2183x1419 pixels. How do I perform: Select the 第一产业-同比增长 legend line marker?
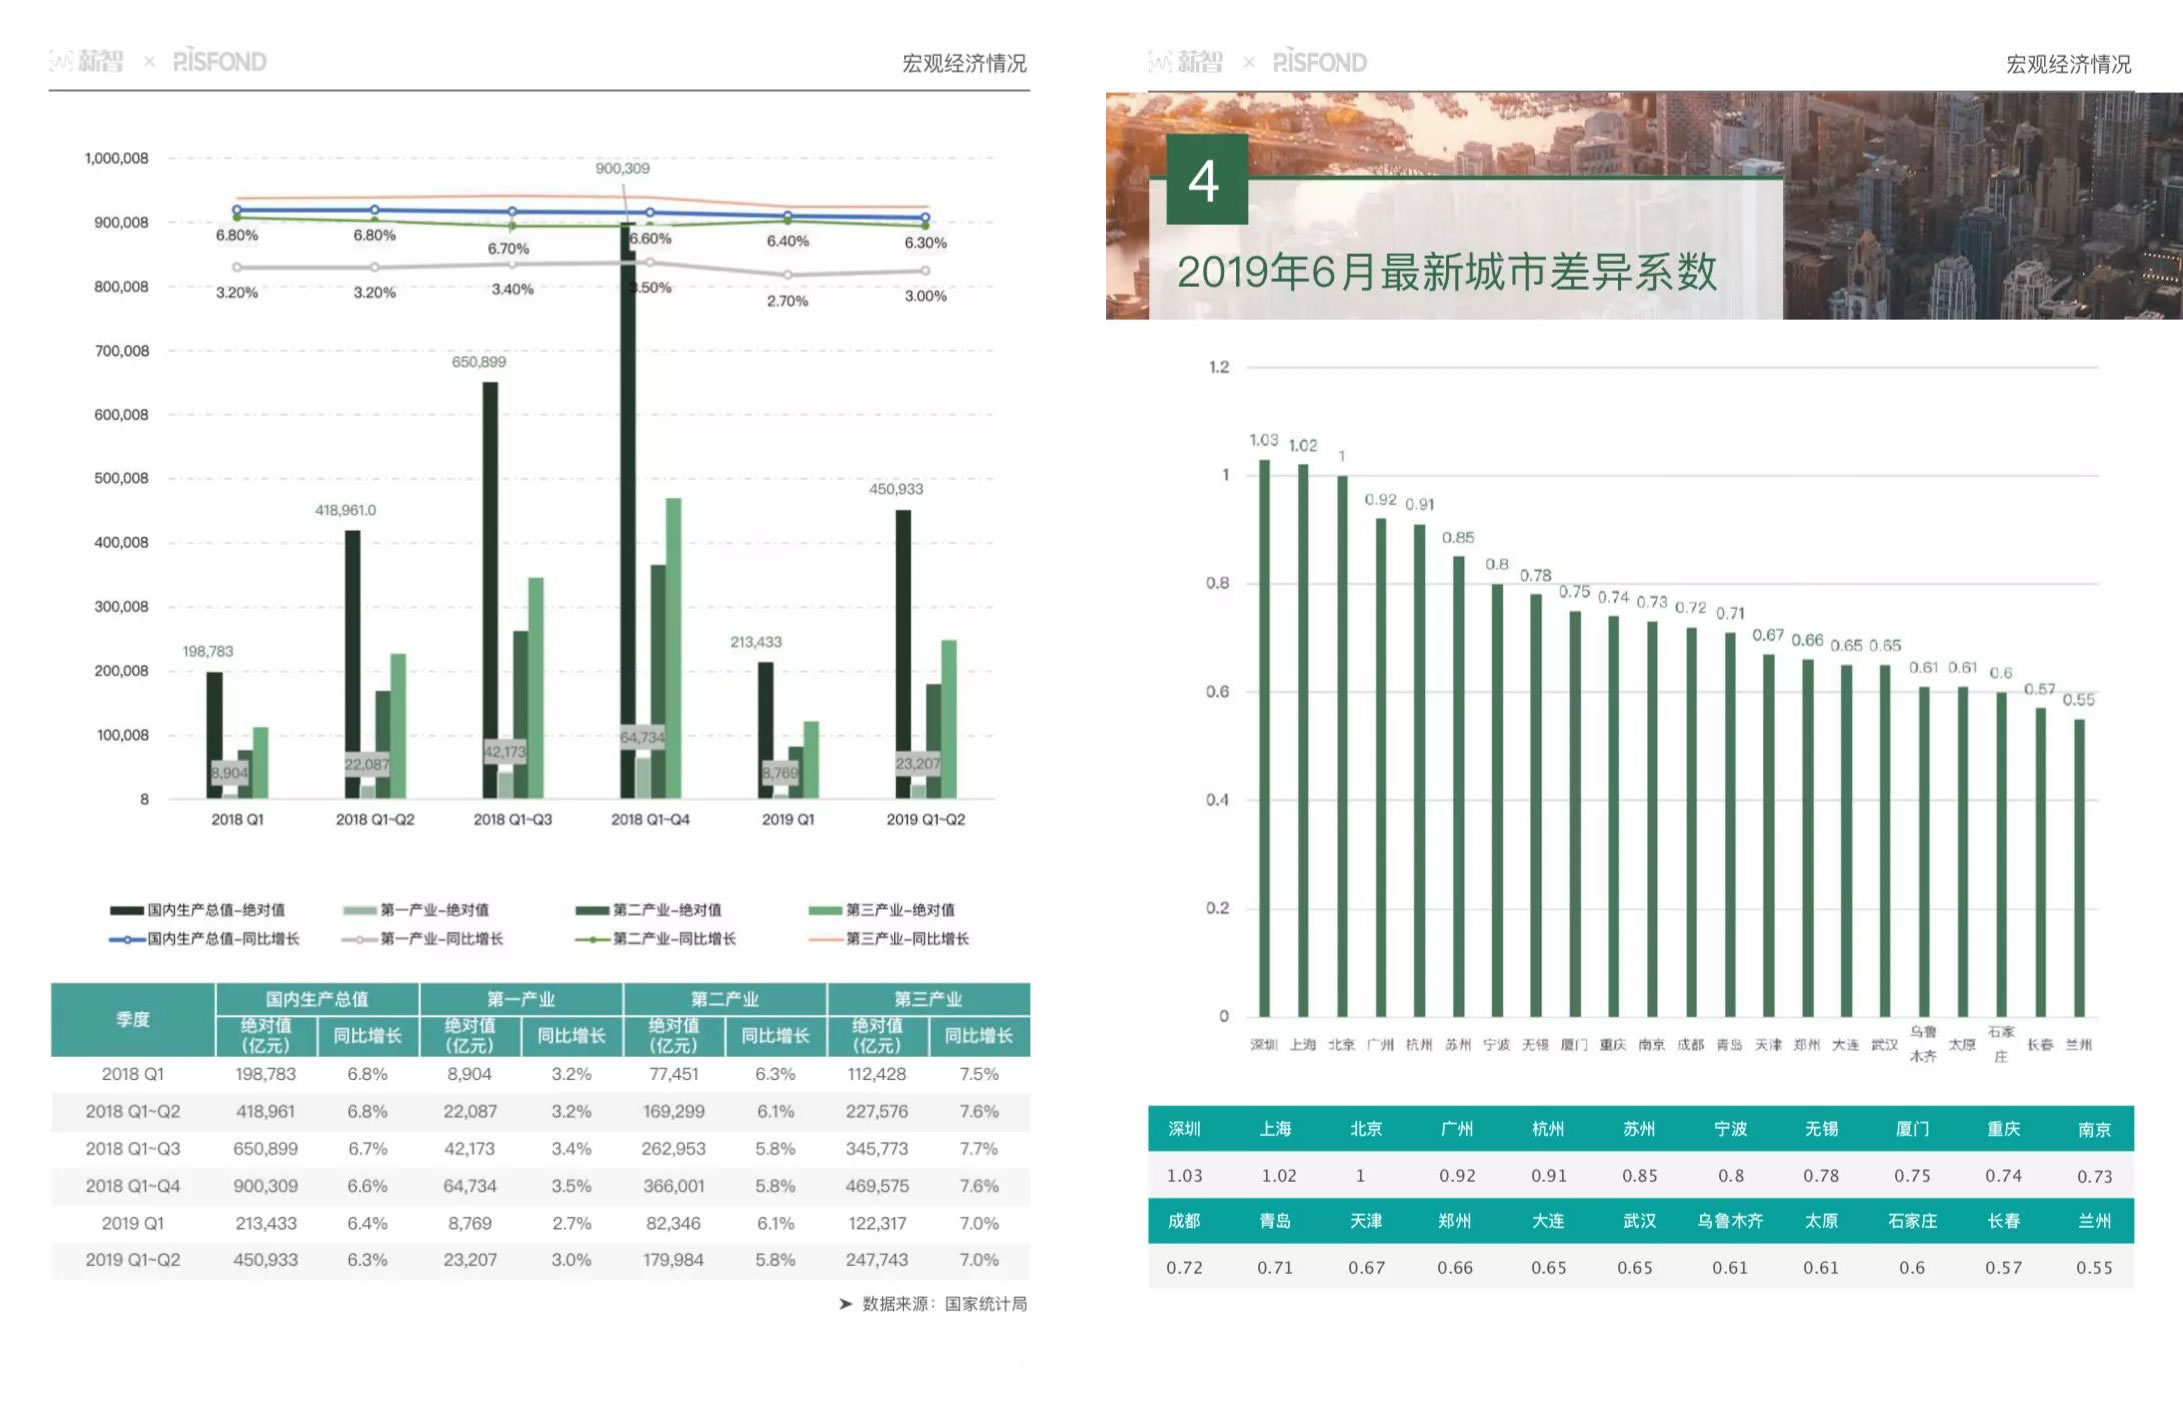point(359,939)
